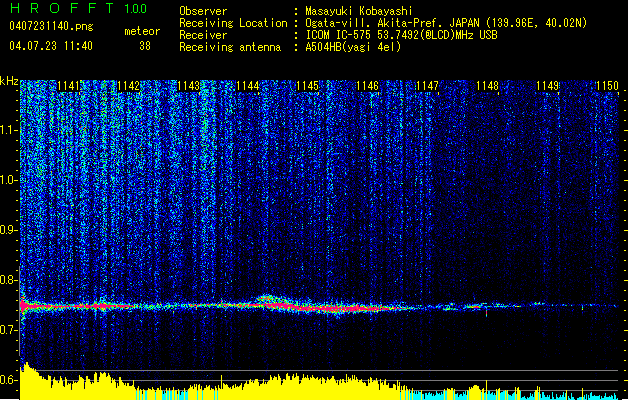The height and width of the screenshot is (400, 629).
Task: Select the file name 0407231140.png
Action: pyautogui.click(x=51, y=26)
